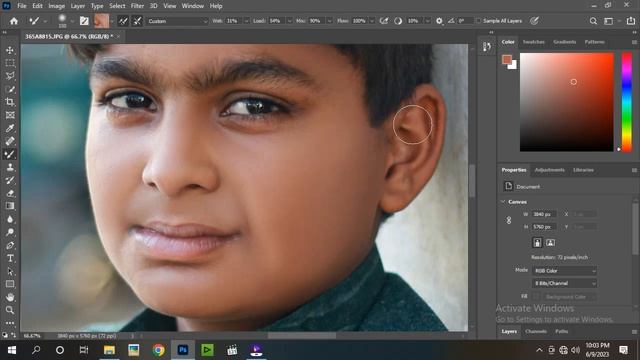
Task: Toggle link between width and height
Action: [x=509, y=220]
